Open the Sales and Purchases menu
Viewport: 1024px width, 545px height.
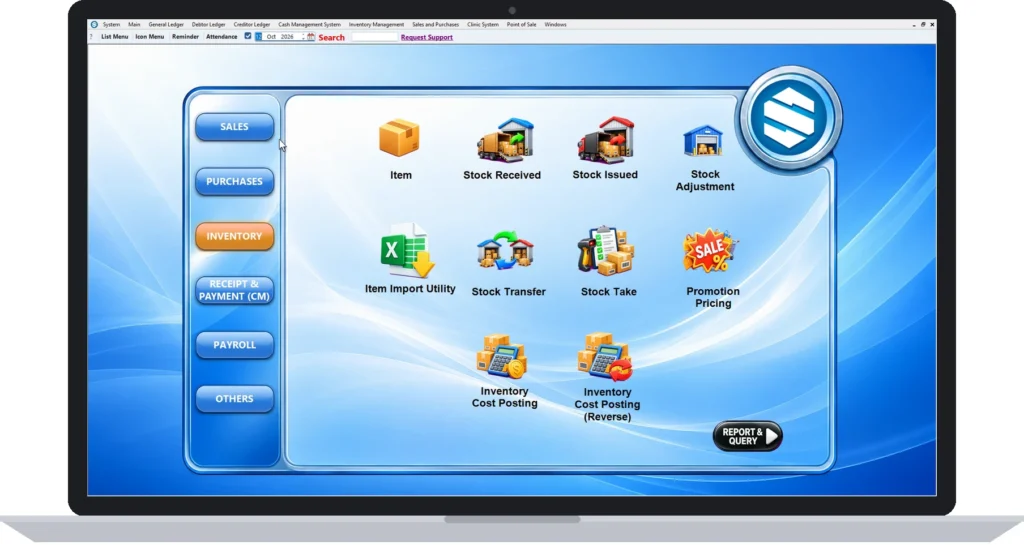point(436,25)
